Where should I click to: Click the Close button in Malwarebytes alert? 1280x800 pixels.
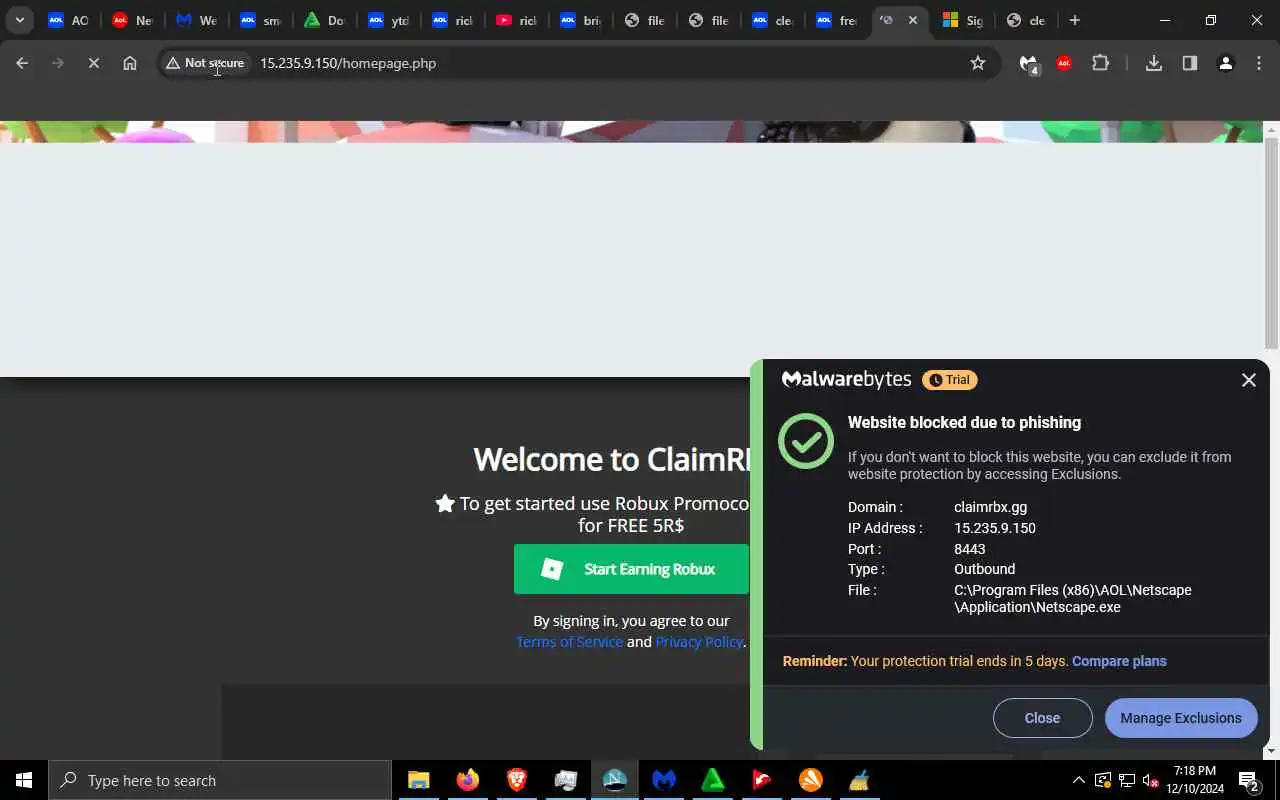(x=1042, y=718)
